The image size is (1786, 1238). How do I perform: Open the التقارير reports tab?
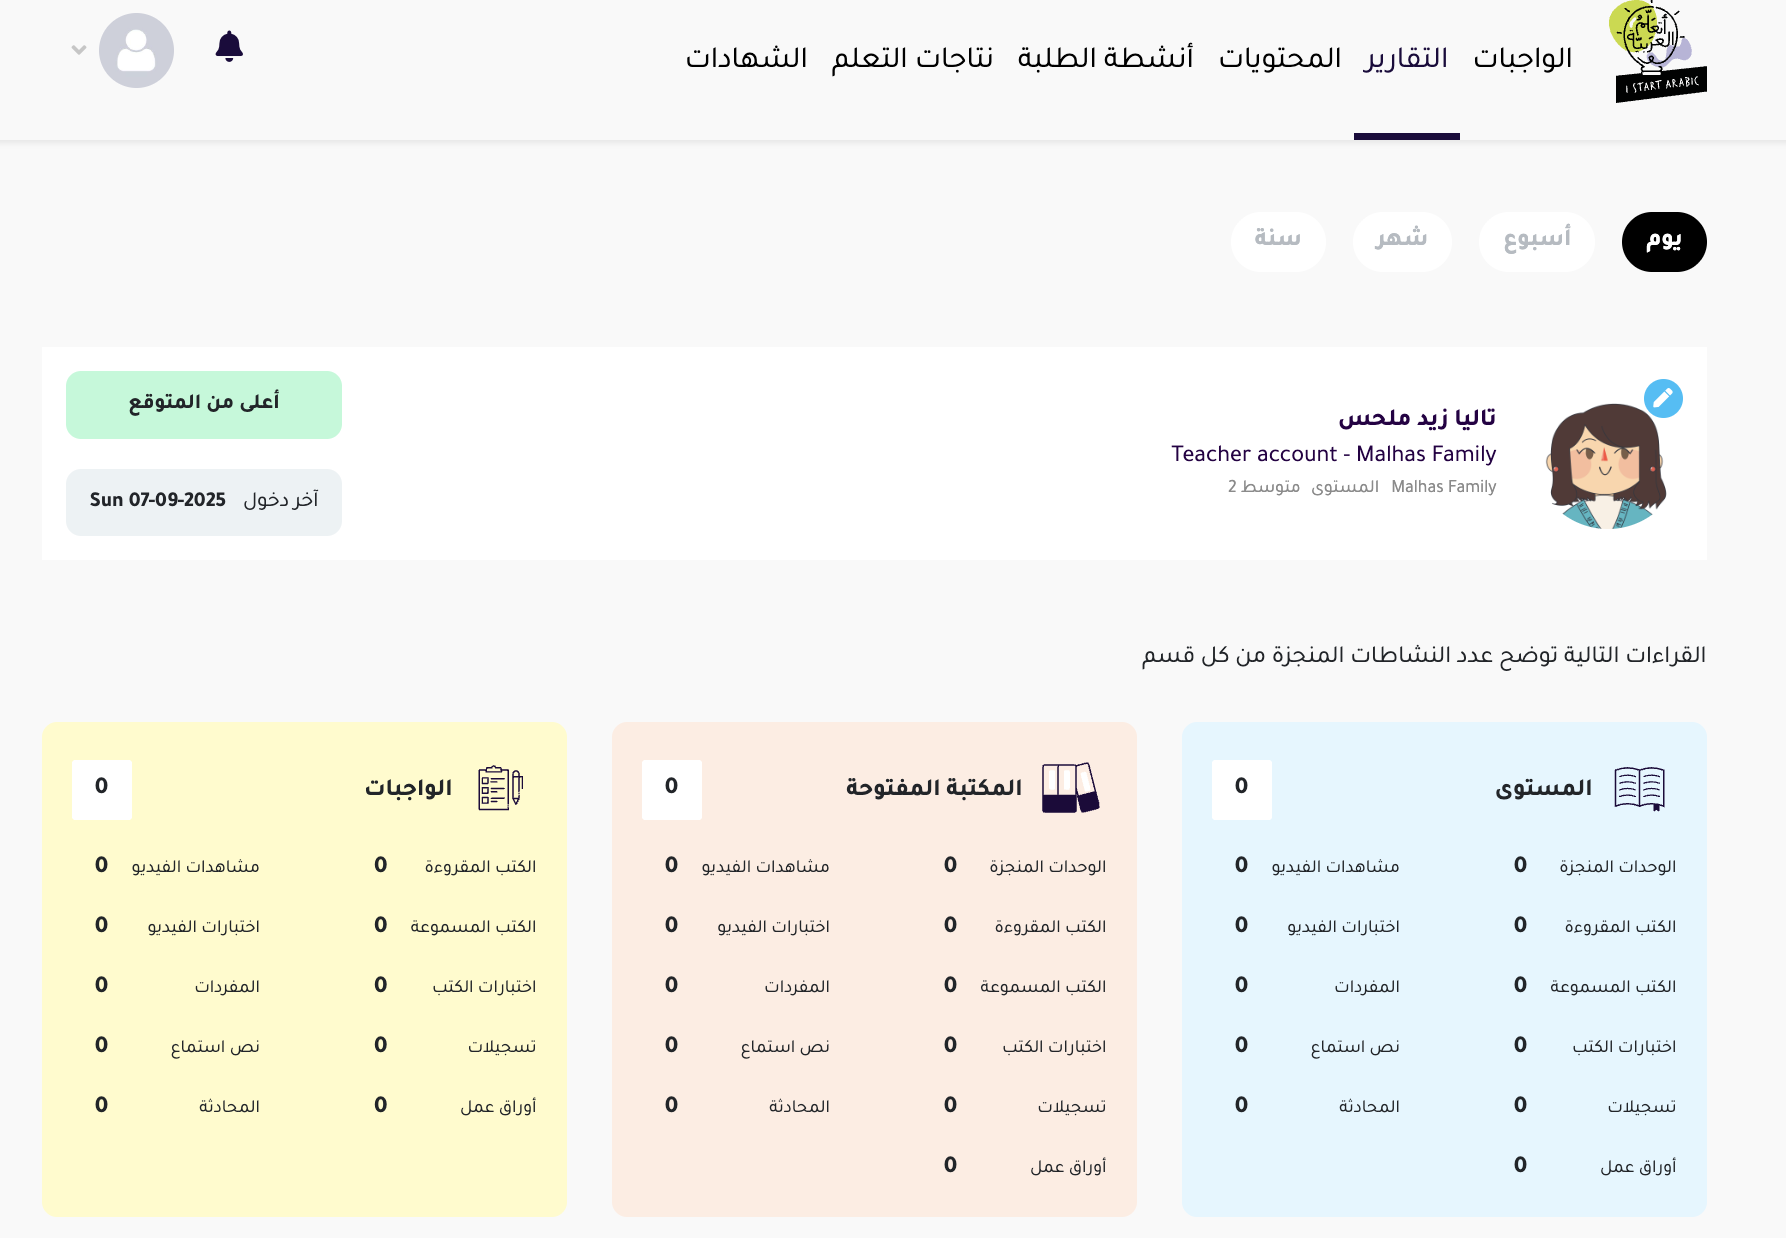1406,58
